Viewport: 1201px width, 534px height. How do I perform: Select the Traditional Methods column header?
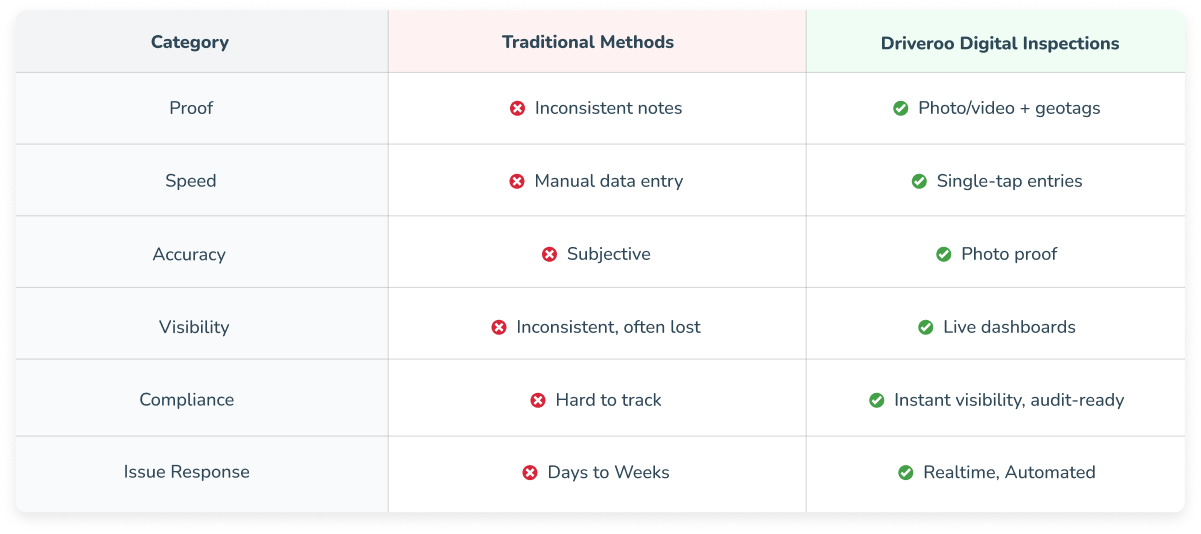[x=588, y=42]
